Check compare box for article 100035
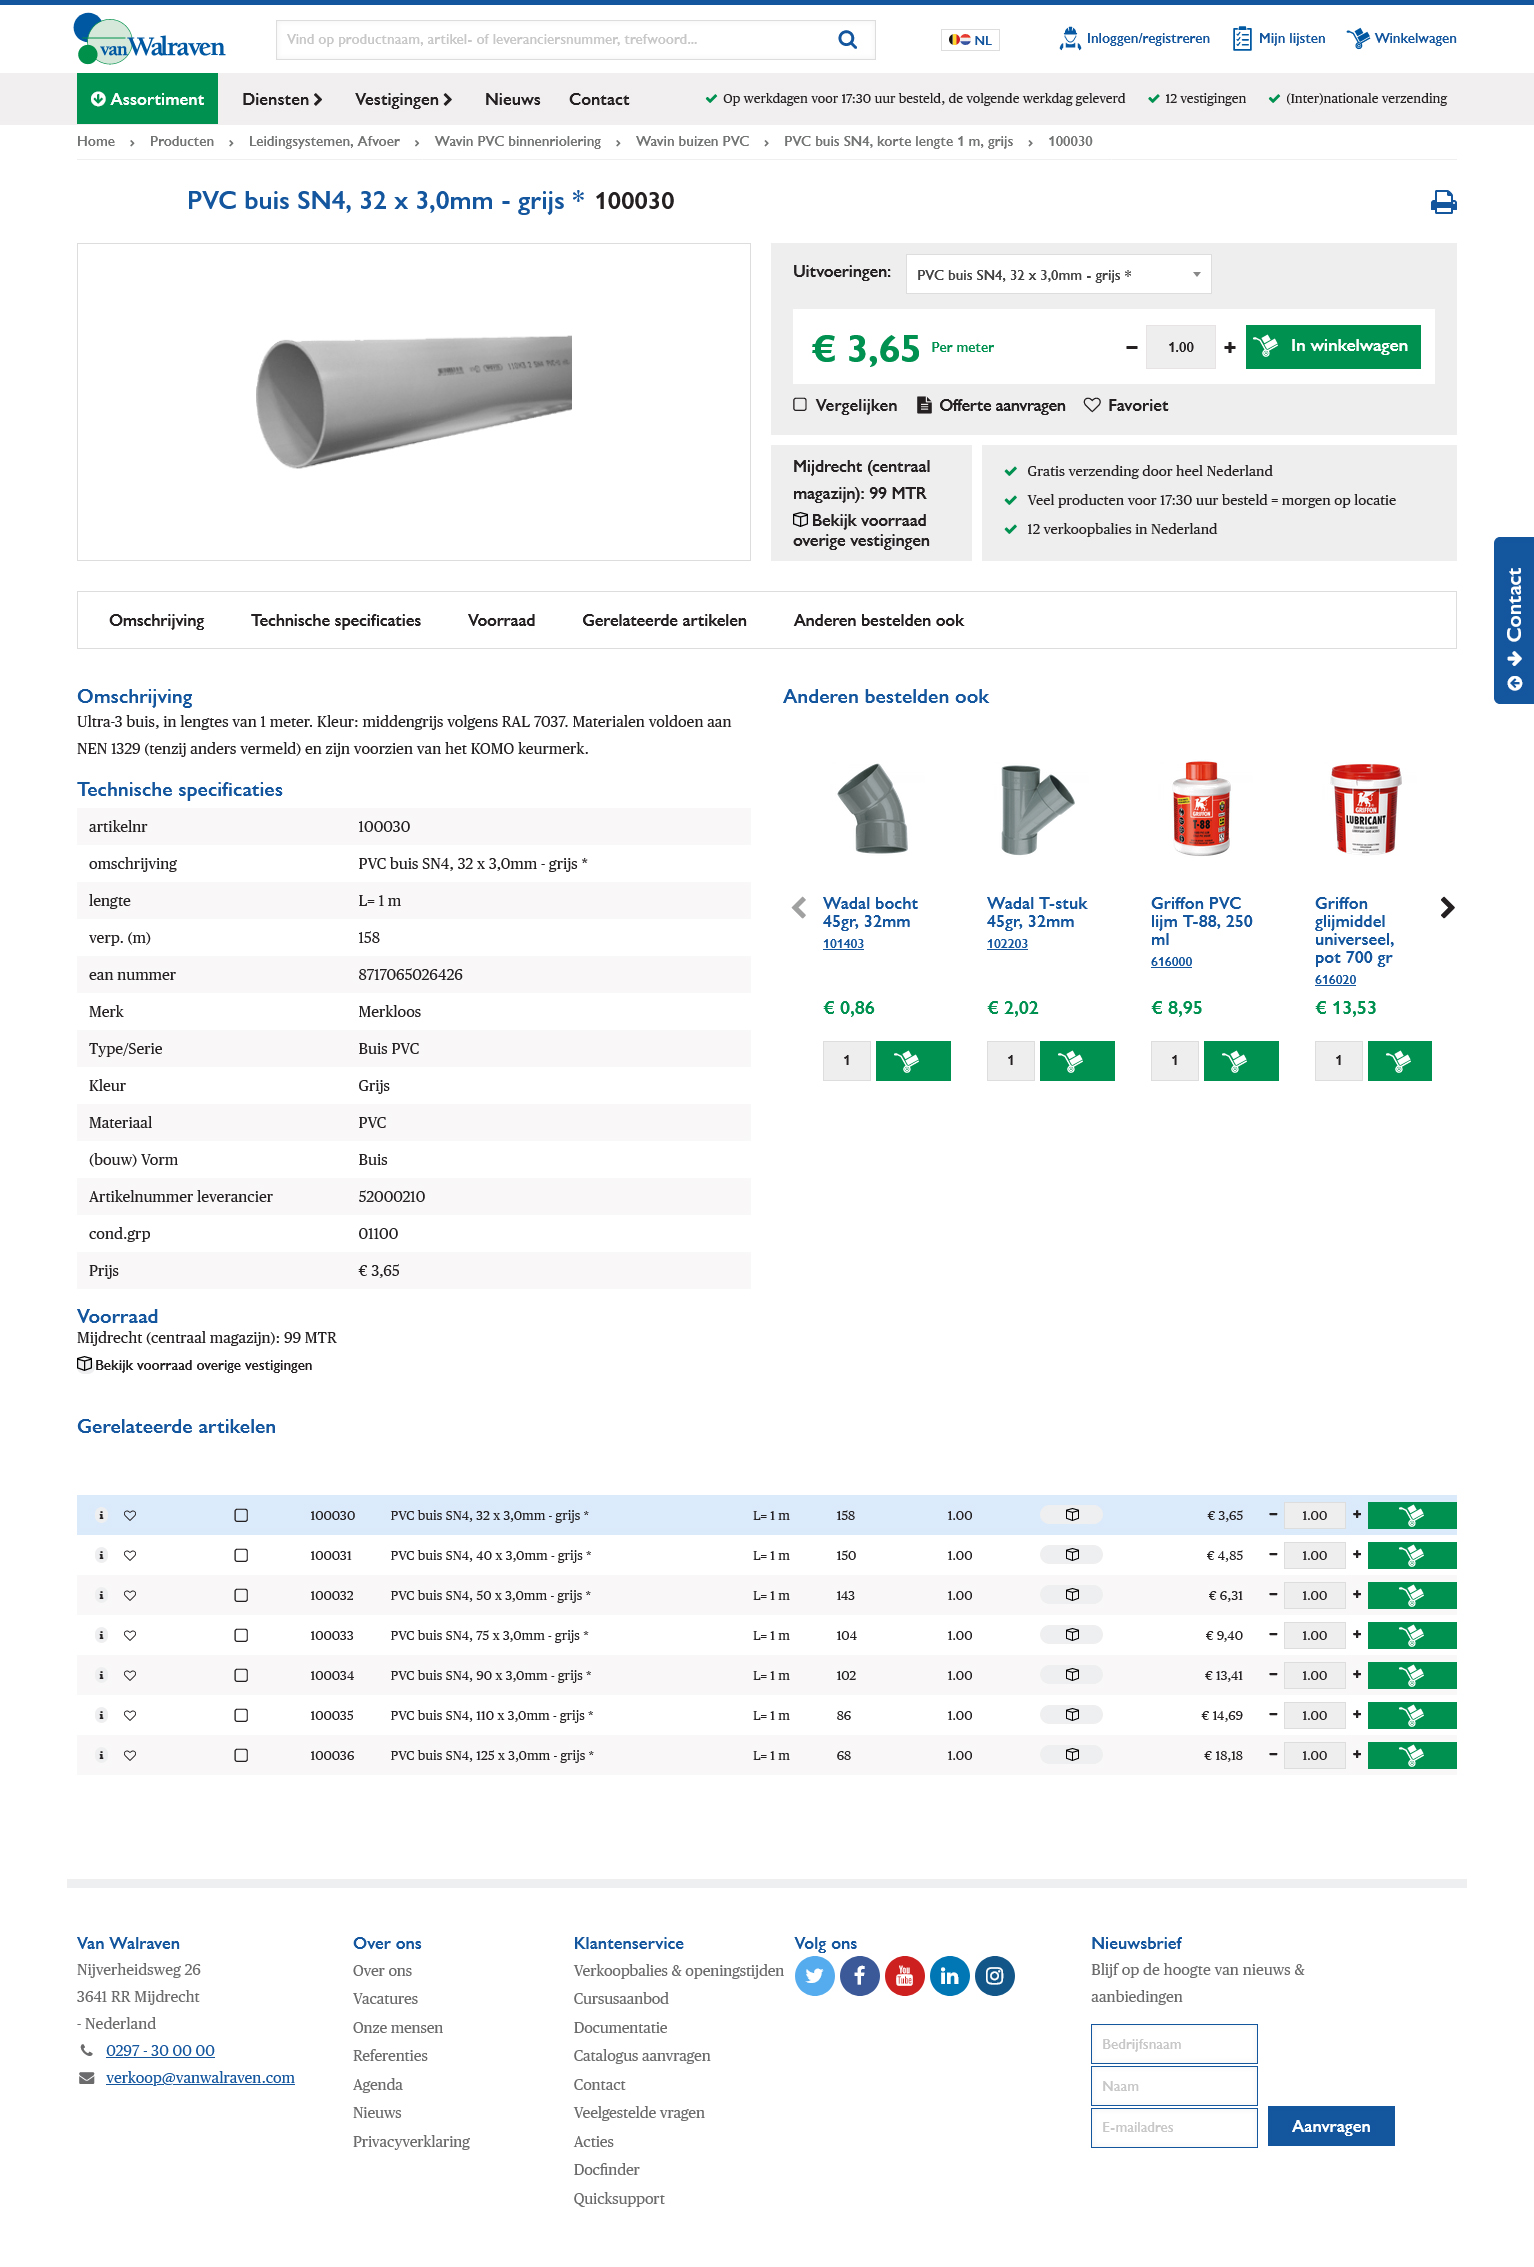 click(241, 1716)
